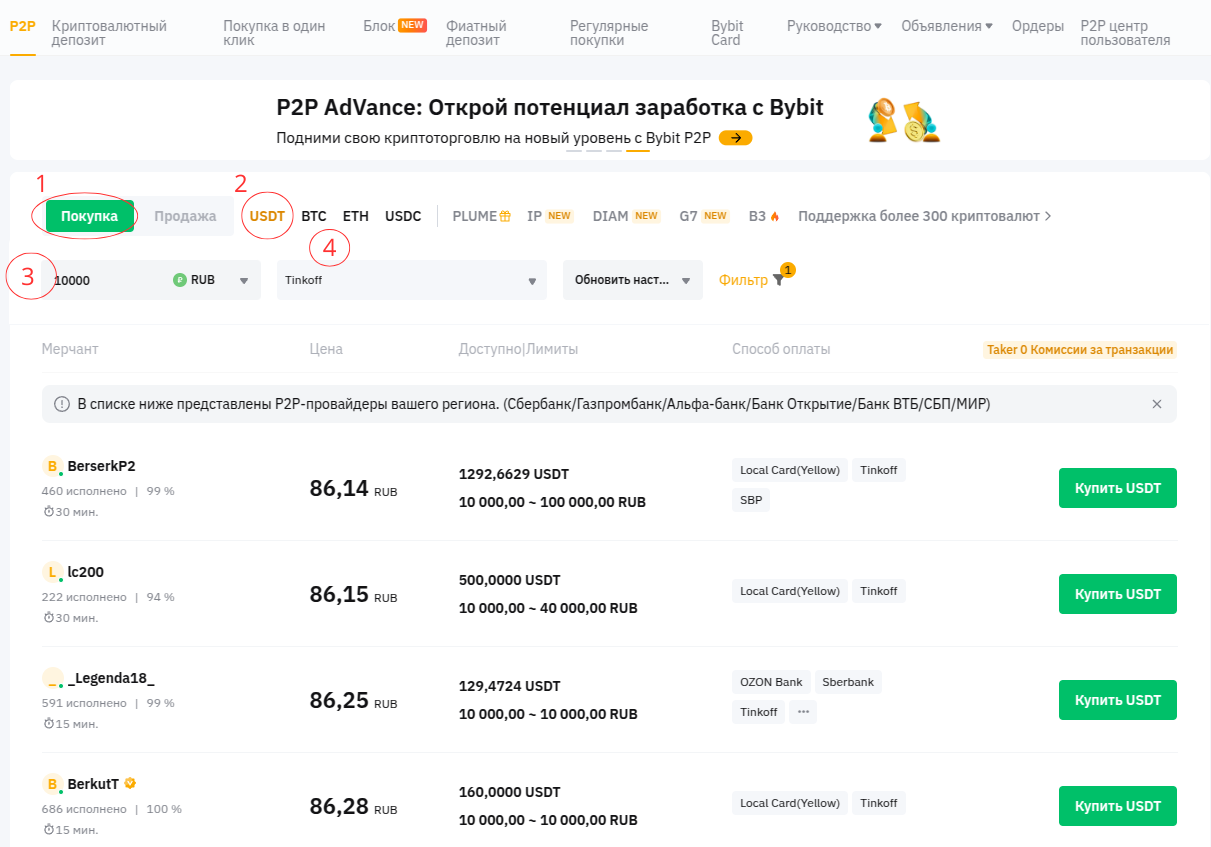Click the BerkutT avatar icon

pyautogui.click(x=53, y=784)
